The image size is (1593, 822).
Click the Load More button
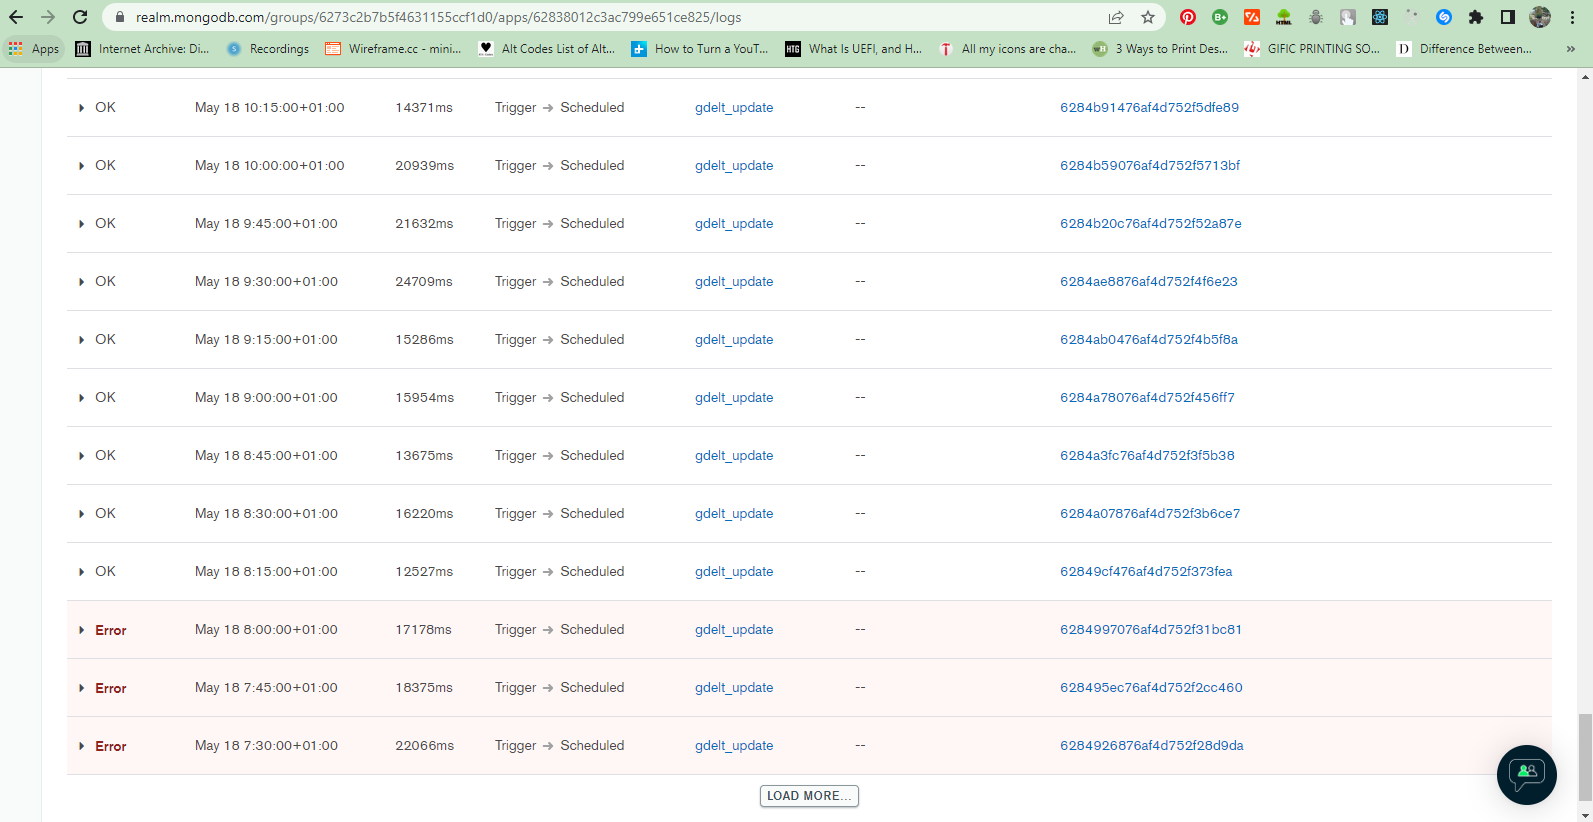(x=808, y=796)
